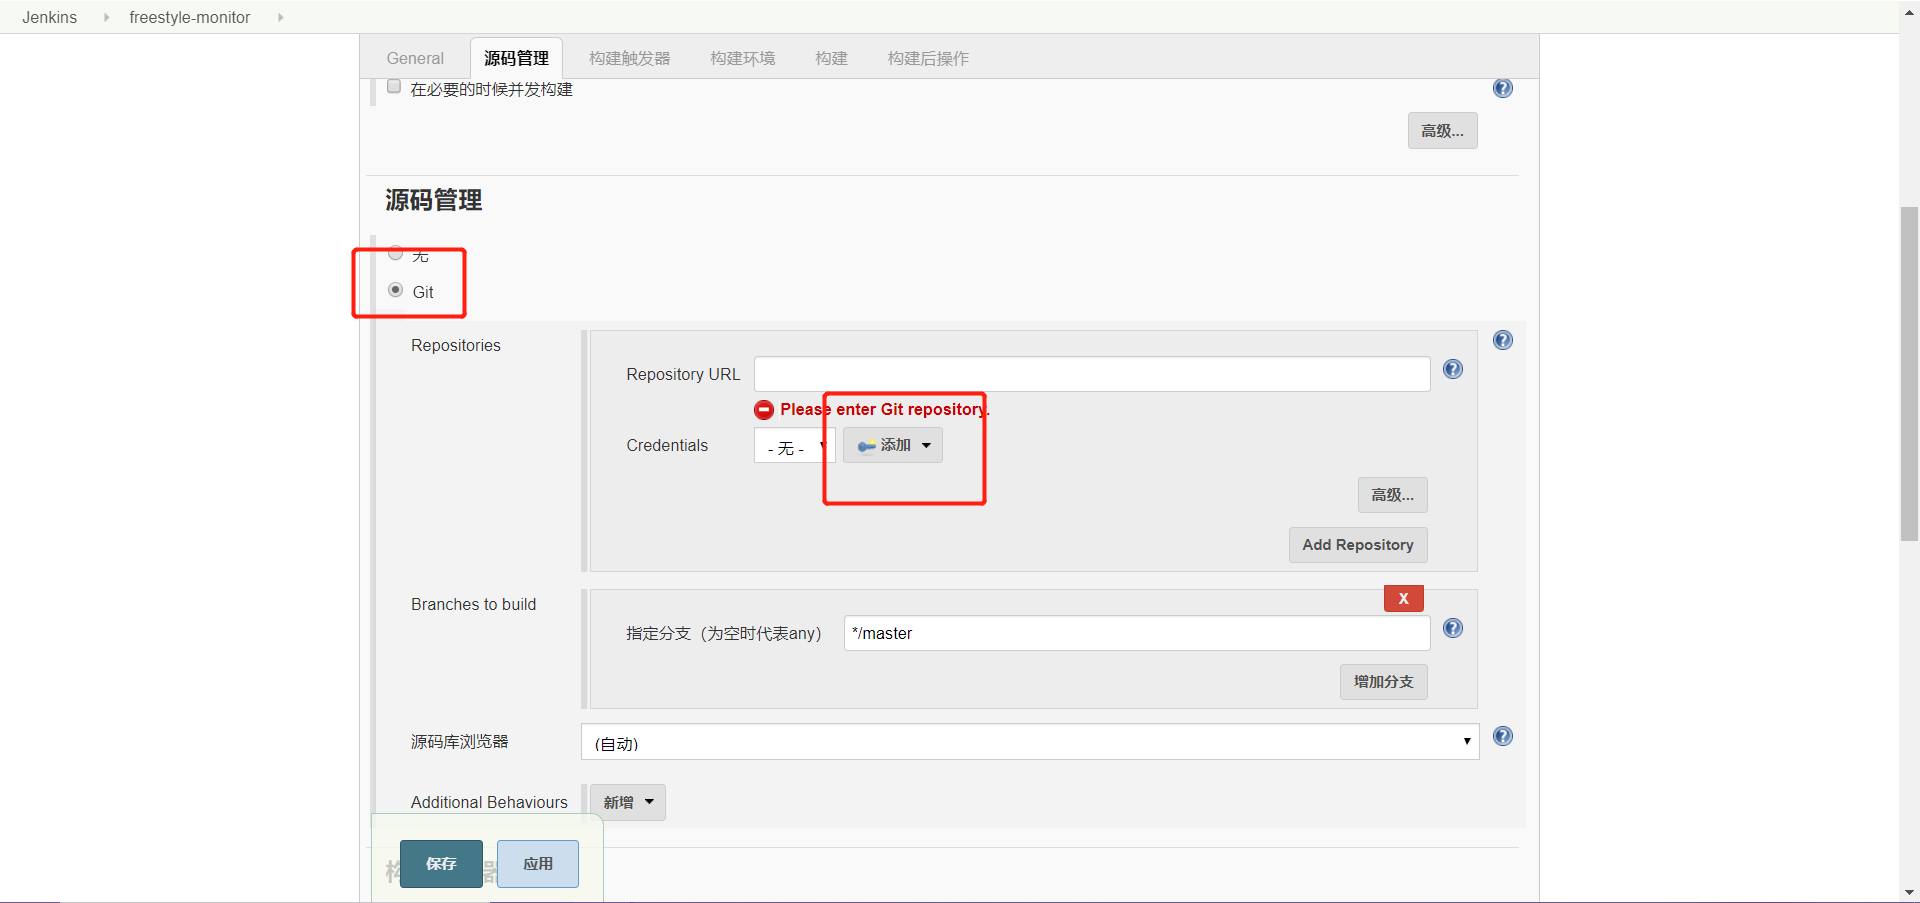The height and width of the screenshot is (903, 1920).
Task: Click the 增加分支 button
Action: [x=1383, y=681]
